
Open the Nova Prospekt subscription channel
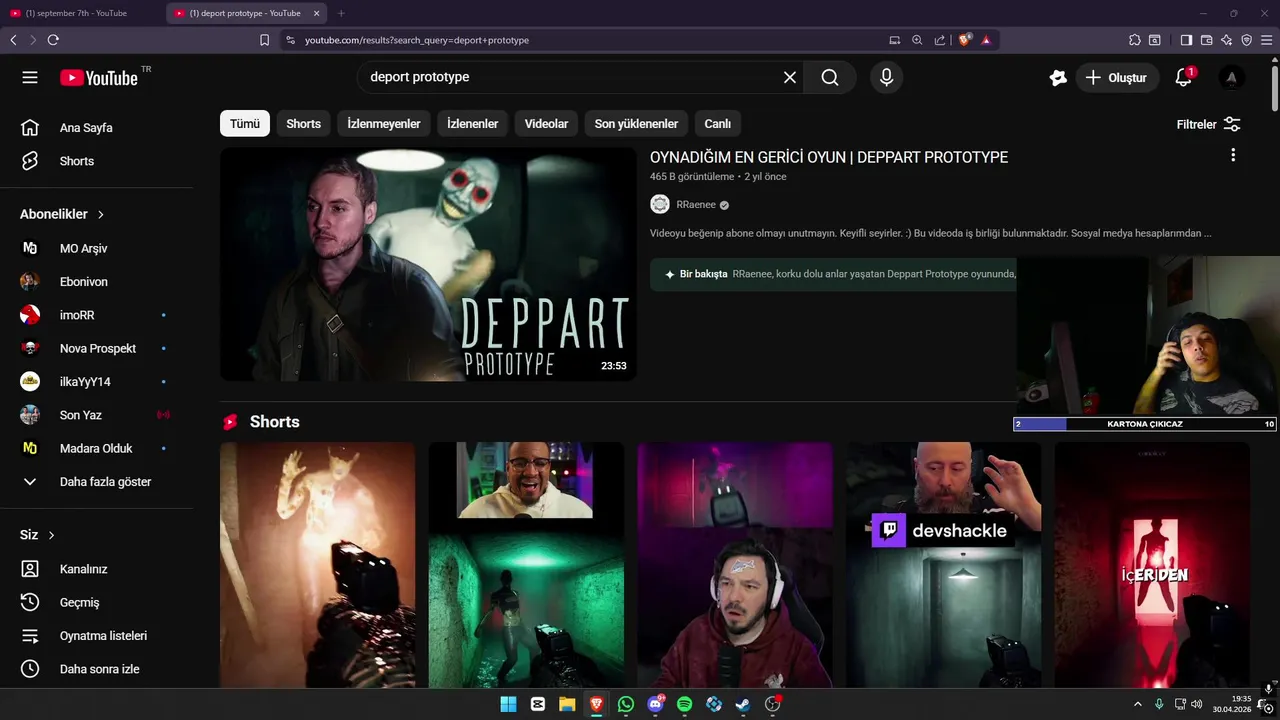(97, 348)
